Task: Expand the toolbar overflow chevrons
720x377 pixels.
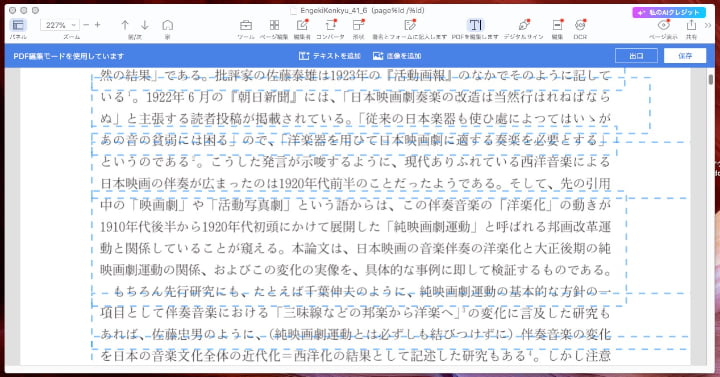Action: (x=708, y=25)
